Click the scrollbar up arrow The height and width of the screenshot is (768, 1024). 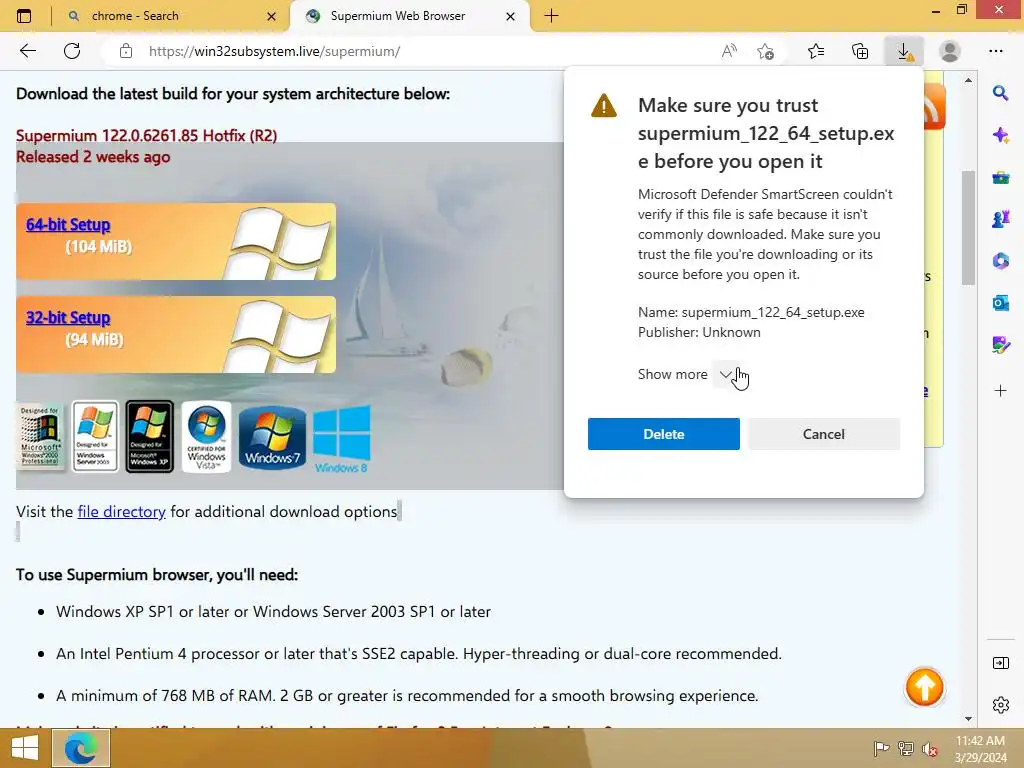click(x=968, y=80)
